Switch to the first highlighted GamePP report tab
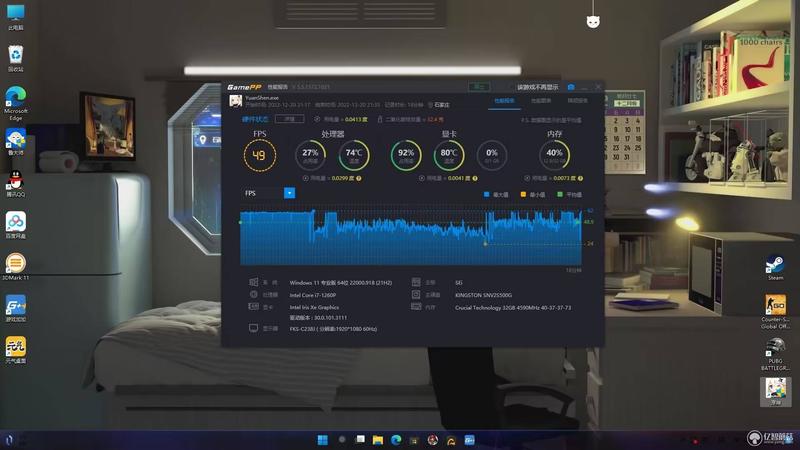The image size is (800, 450). point(505,101)
